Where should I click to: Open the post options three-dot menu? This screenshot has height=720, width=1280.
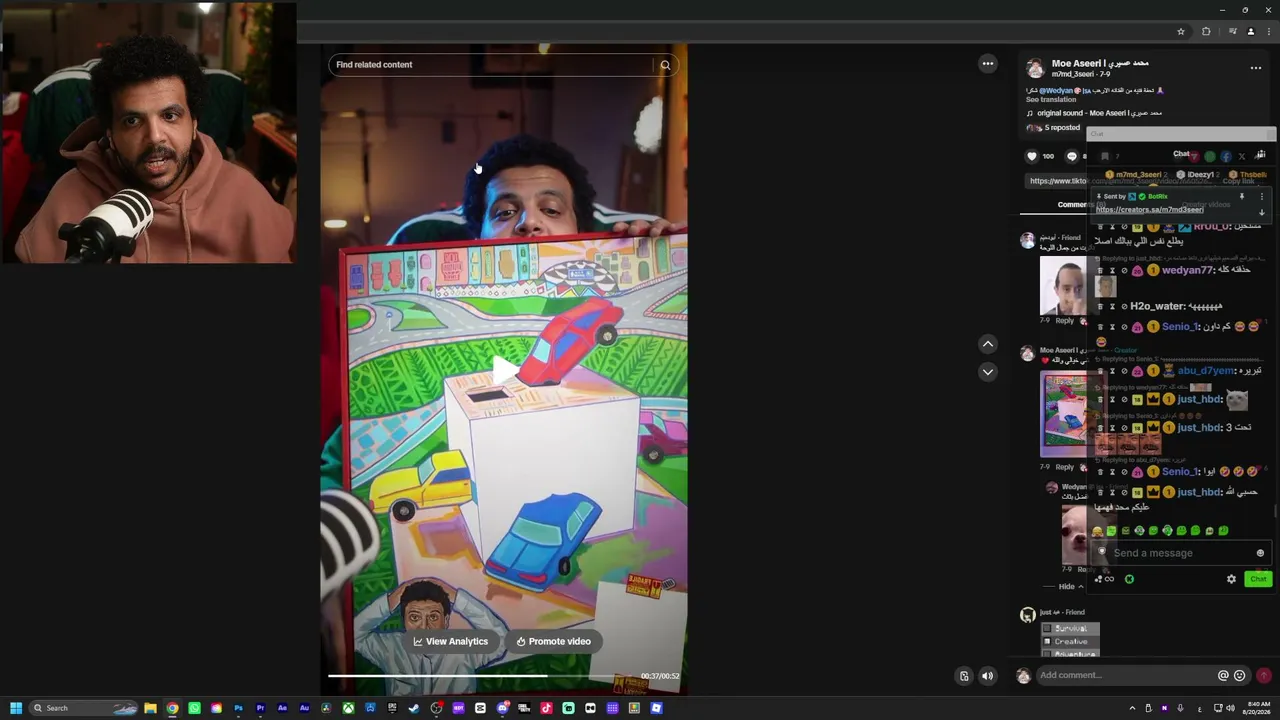(x=1256, y=68)
